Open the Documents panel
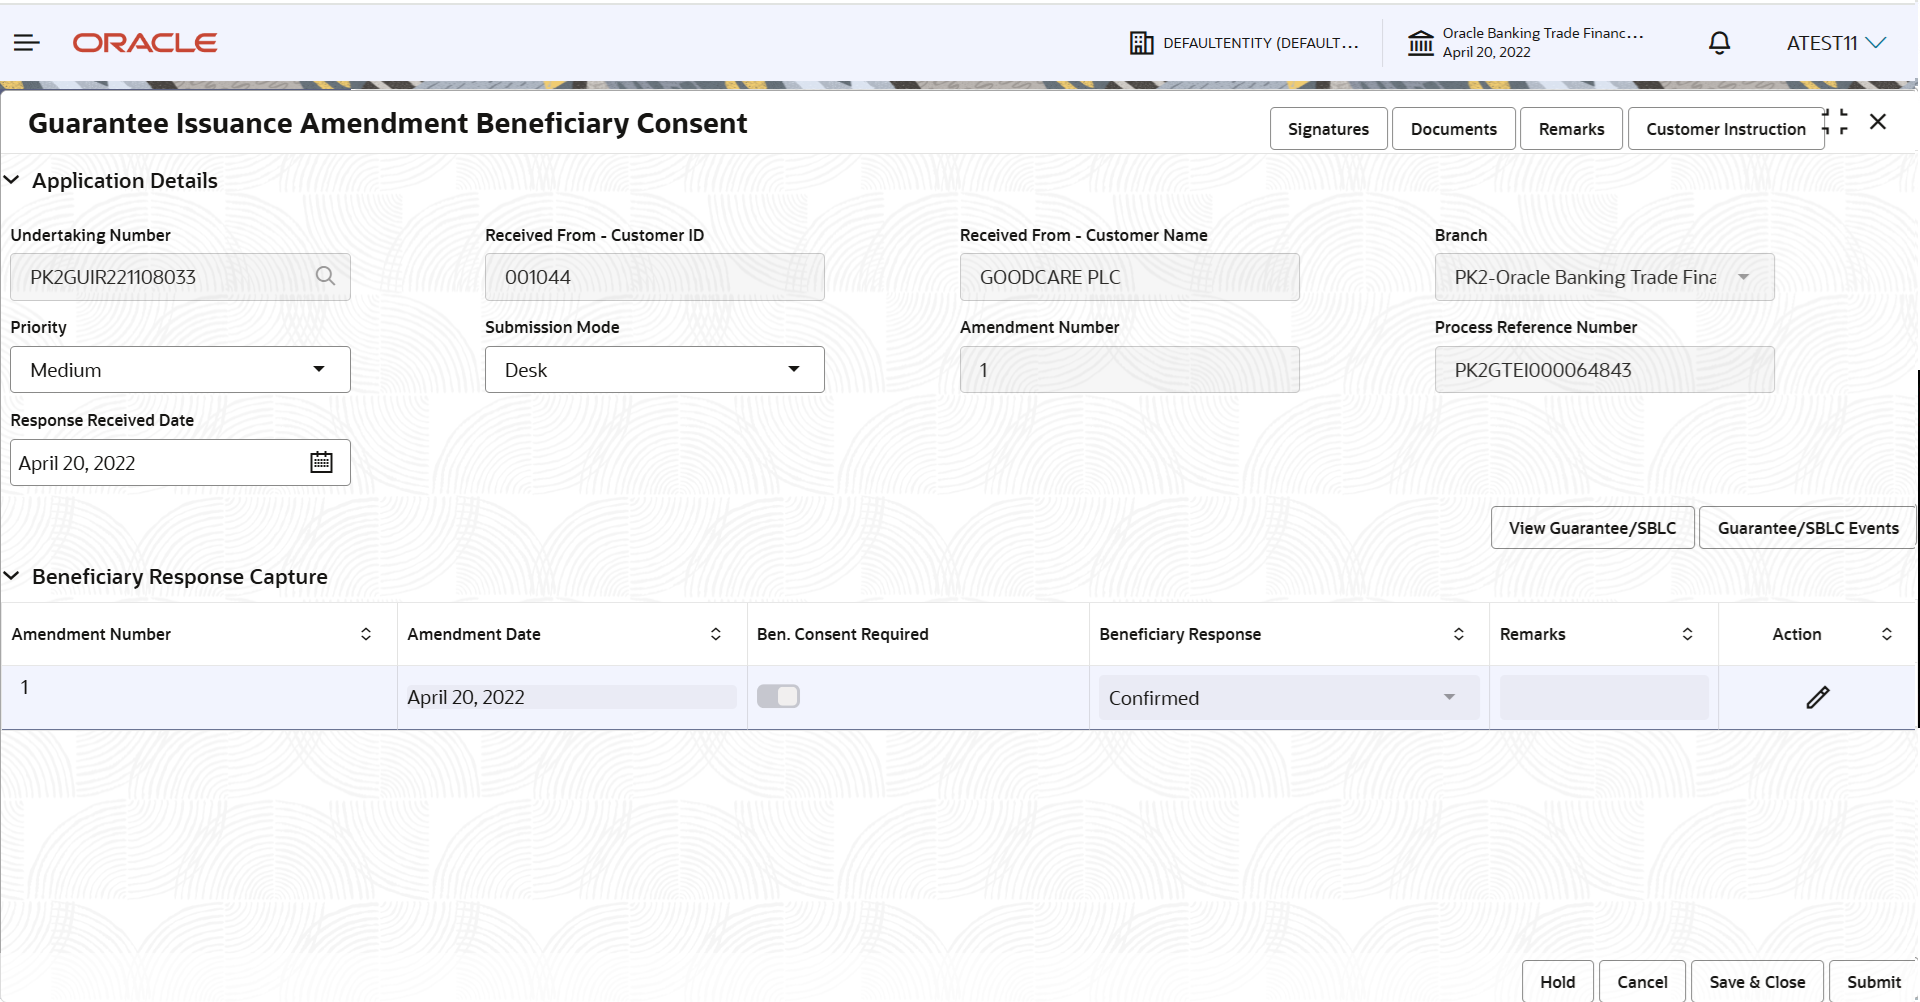 click(x=1454, y=129)
